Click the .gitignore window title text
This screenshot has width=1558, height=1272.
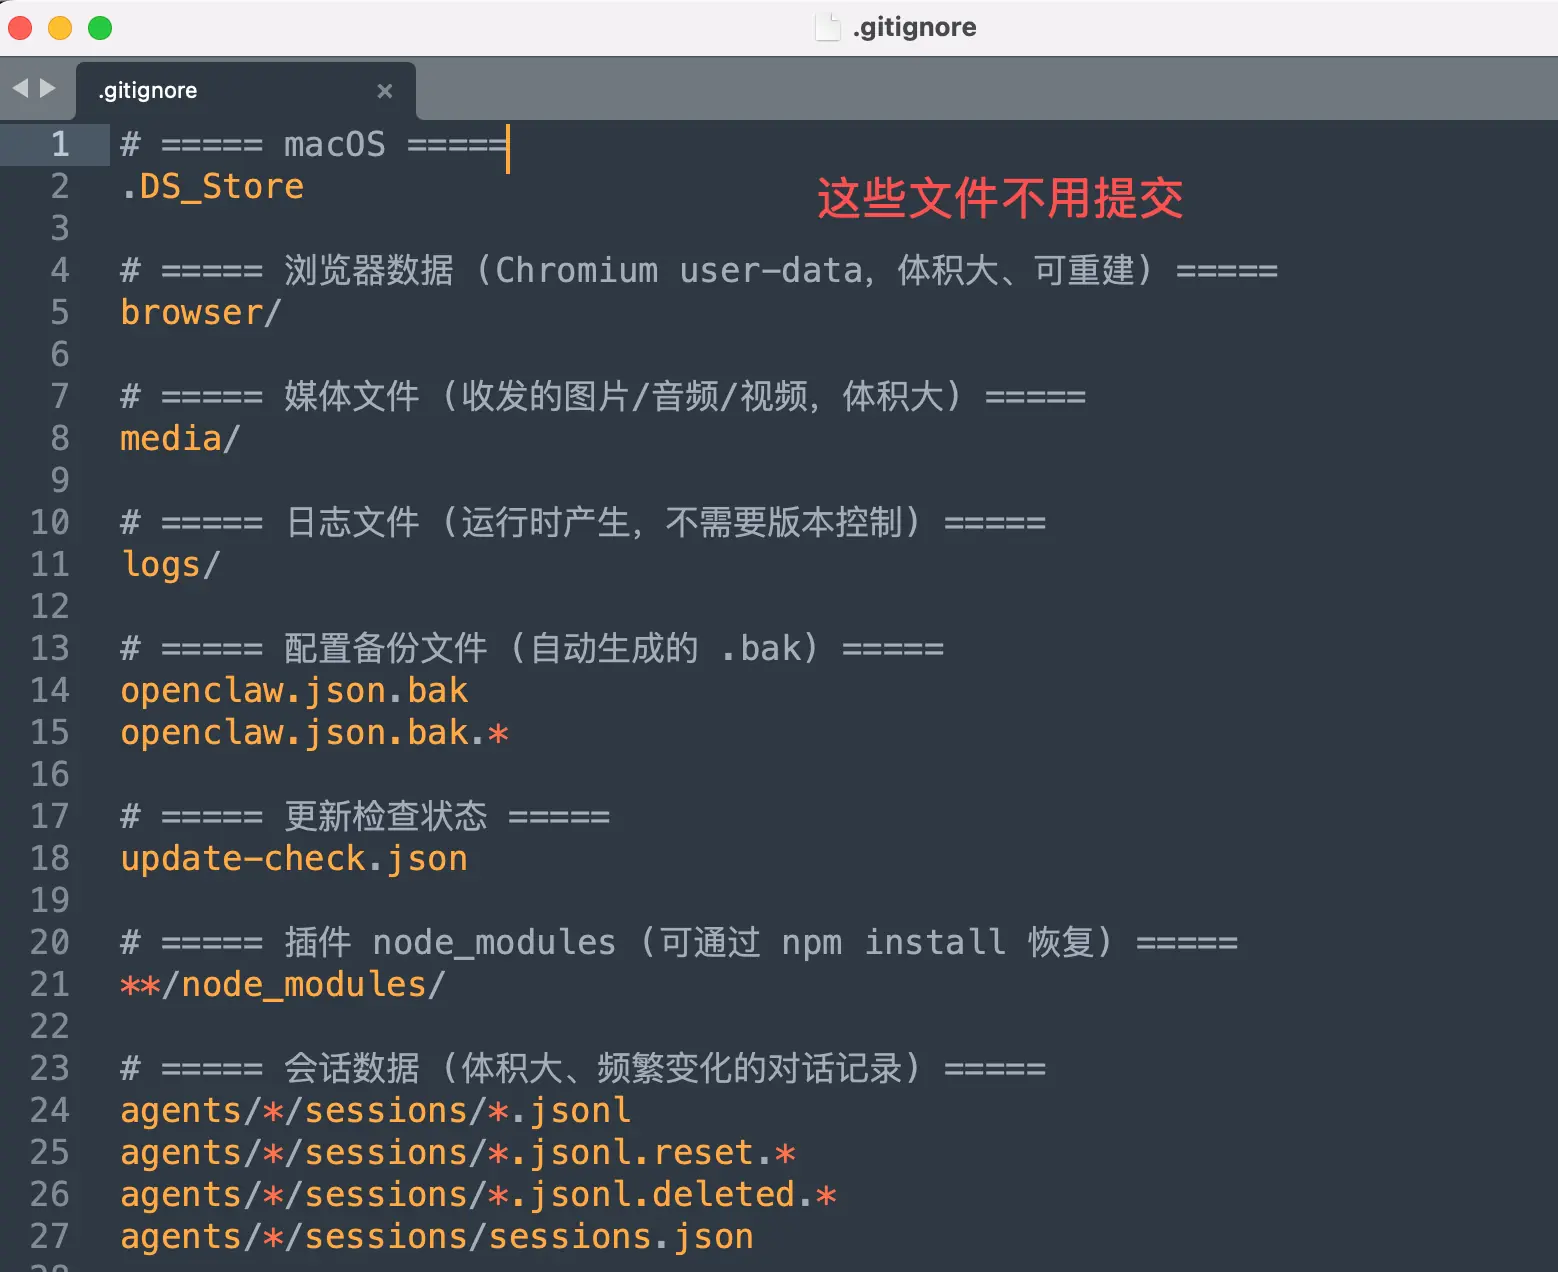coord(914,27)
